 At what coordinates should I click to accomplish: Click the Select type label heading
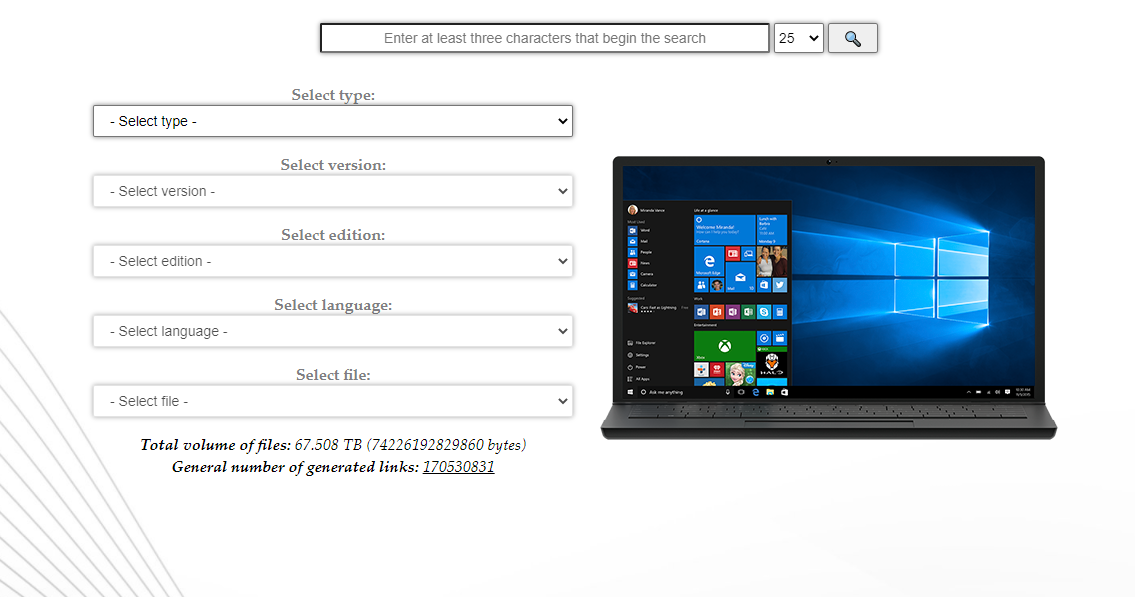click(333, 95)
